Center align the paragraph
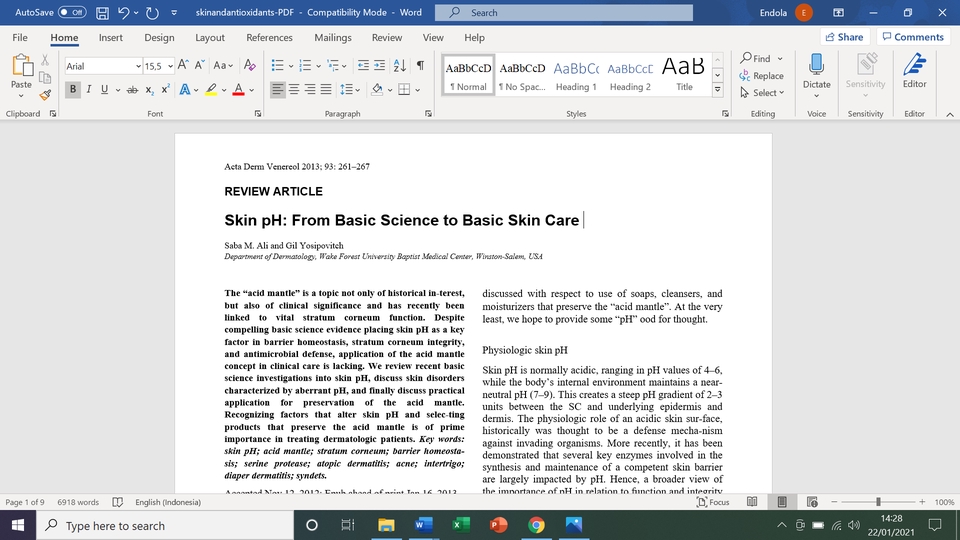Image resolution: width=960 pixels, height=540 pixels. pyautogui.click(x=294, y=89)
